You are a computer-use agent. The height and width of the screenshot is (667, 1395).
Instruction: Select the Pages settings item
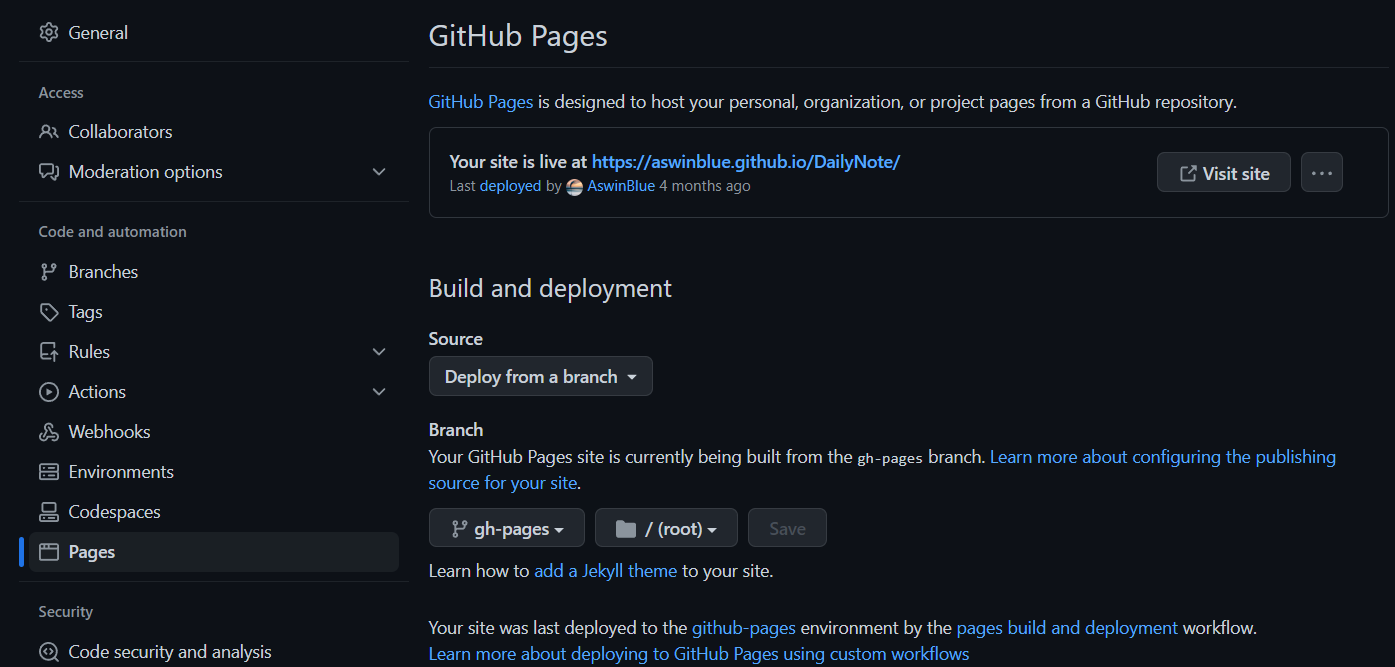(x=214, y=552)
